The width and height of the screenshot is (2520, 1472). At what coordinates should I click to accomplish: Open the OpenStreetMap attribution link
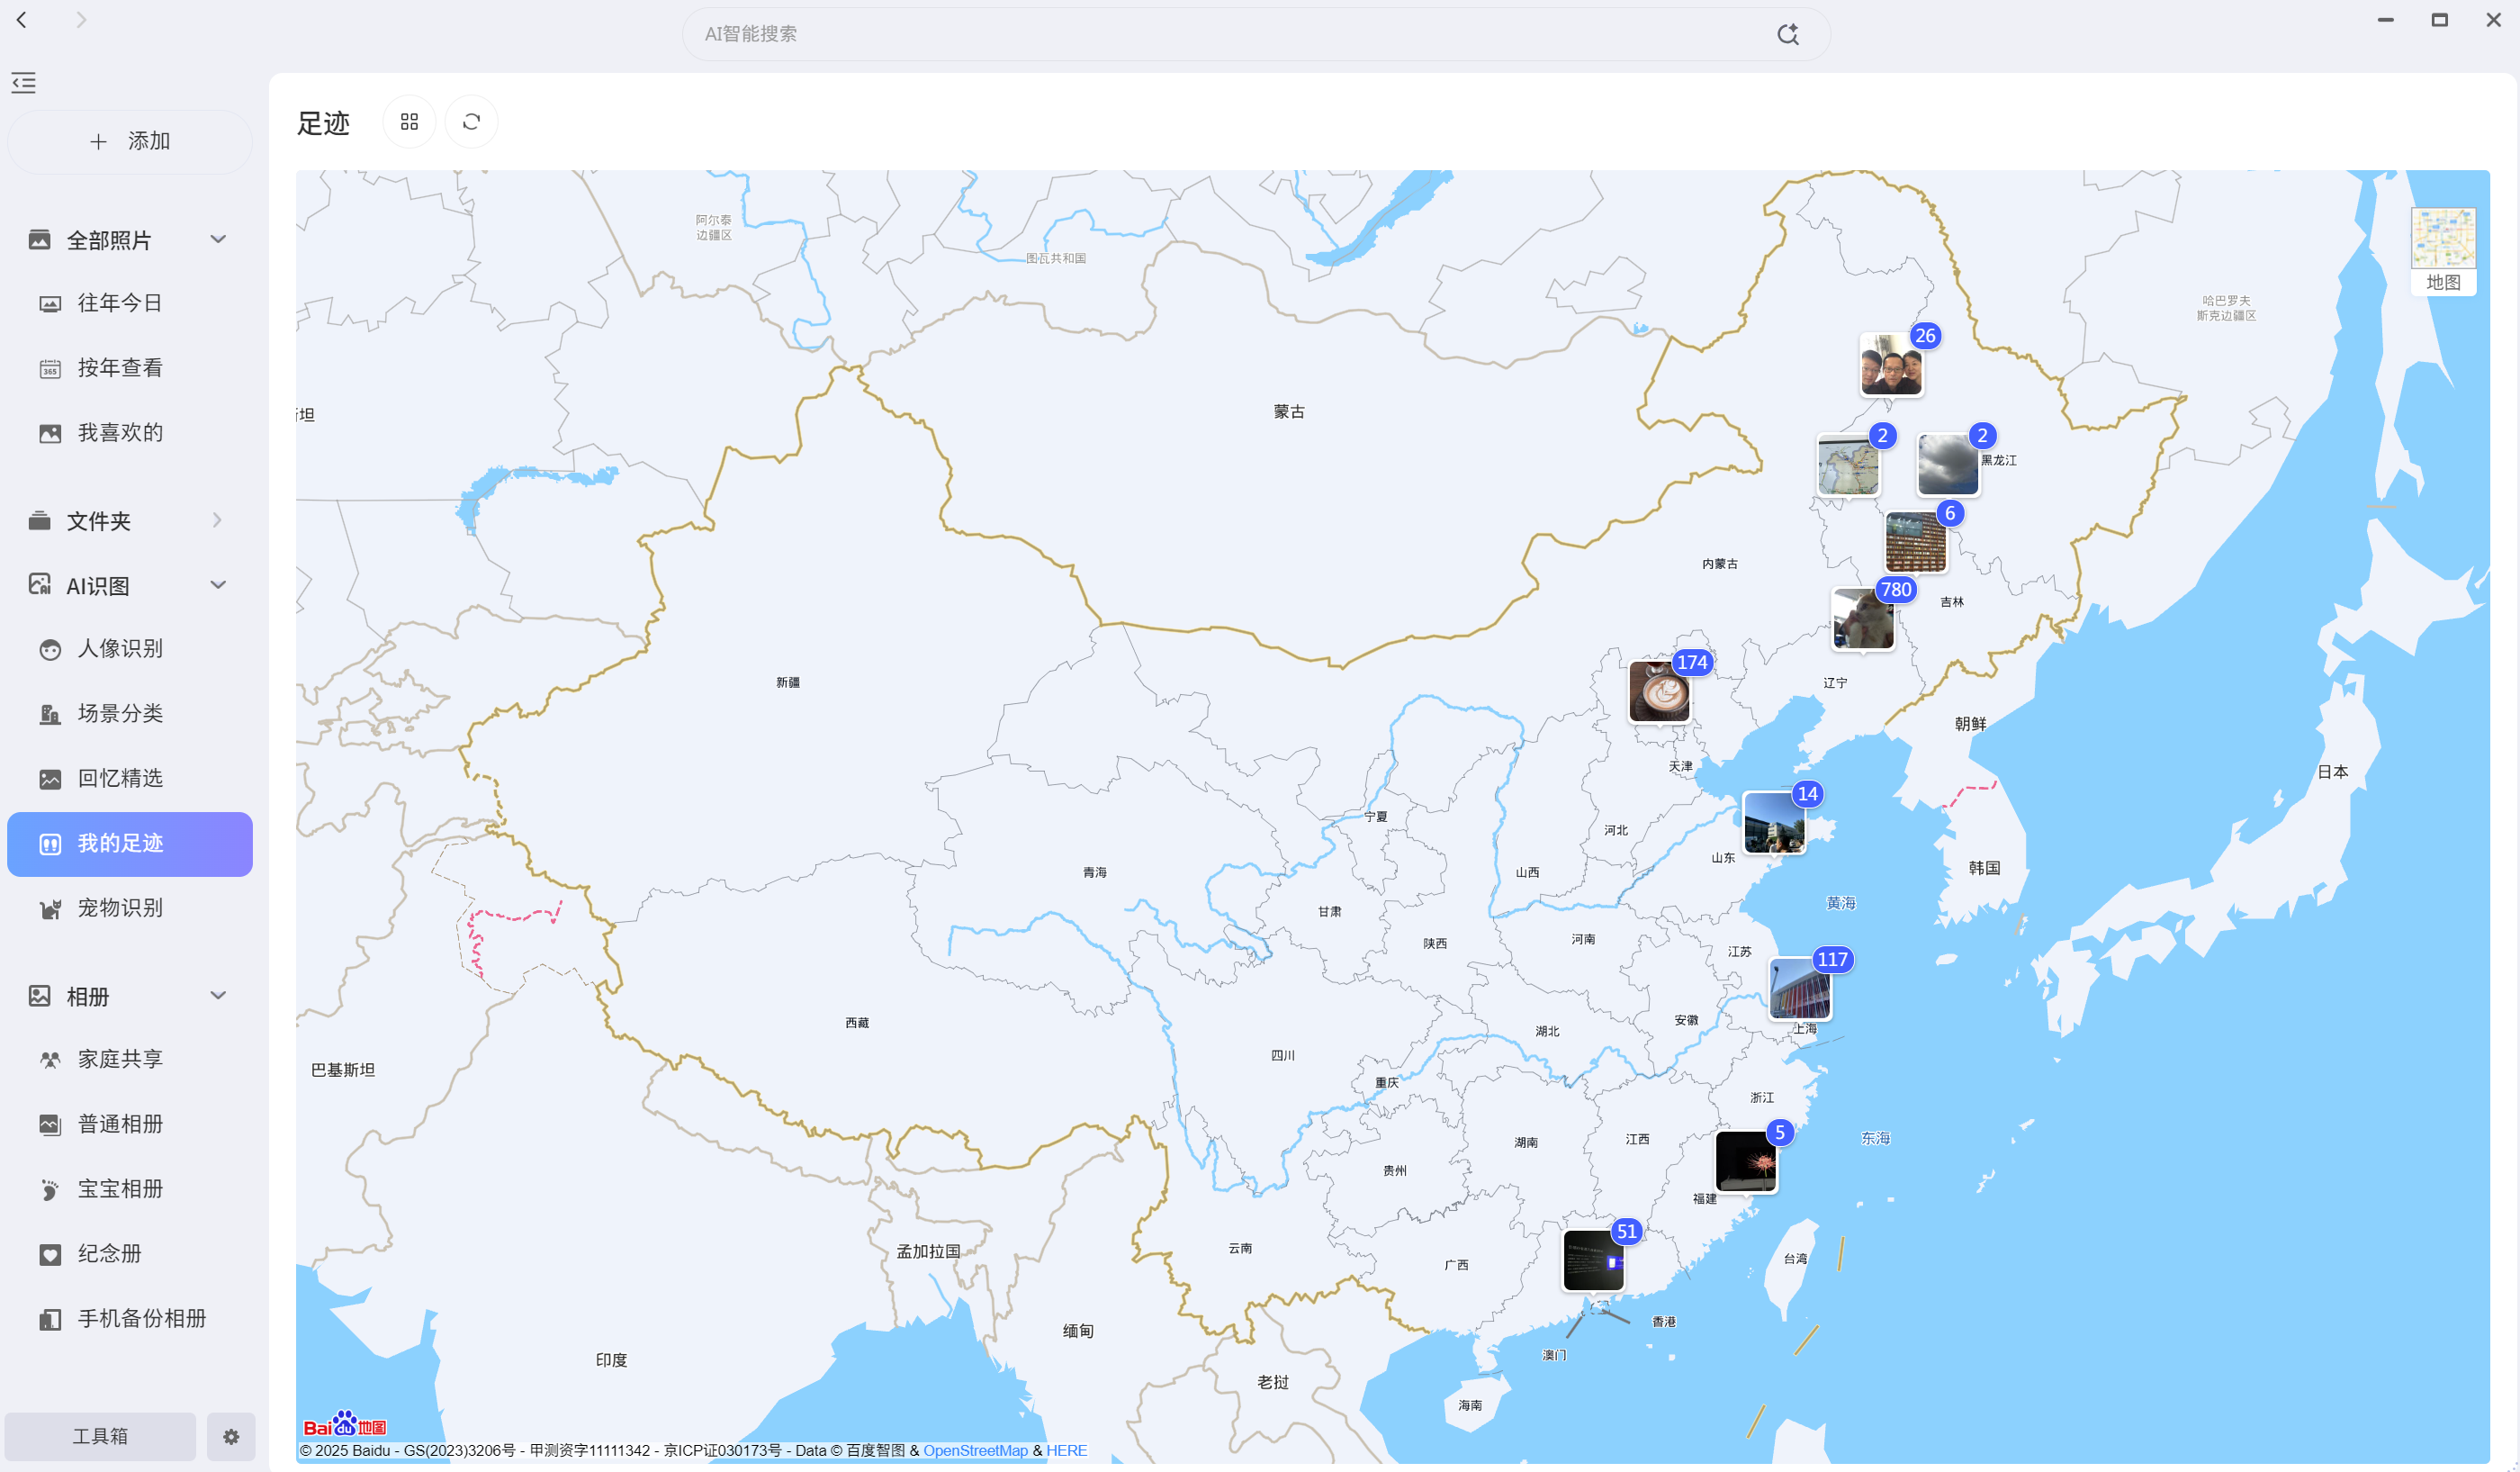click(x=974, y=1450)
